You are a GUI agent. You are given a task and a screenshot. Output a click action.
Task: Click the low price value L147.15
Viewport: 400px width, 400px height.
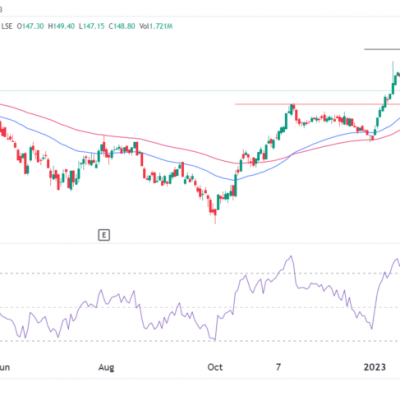coord(92,26)
